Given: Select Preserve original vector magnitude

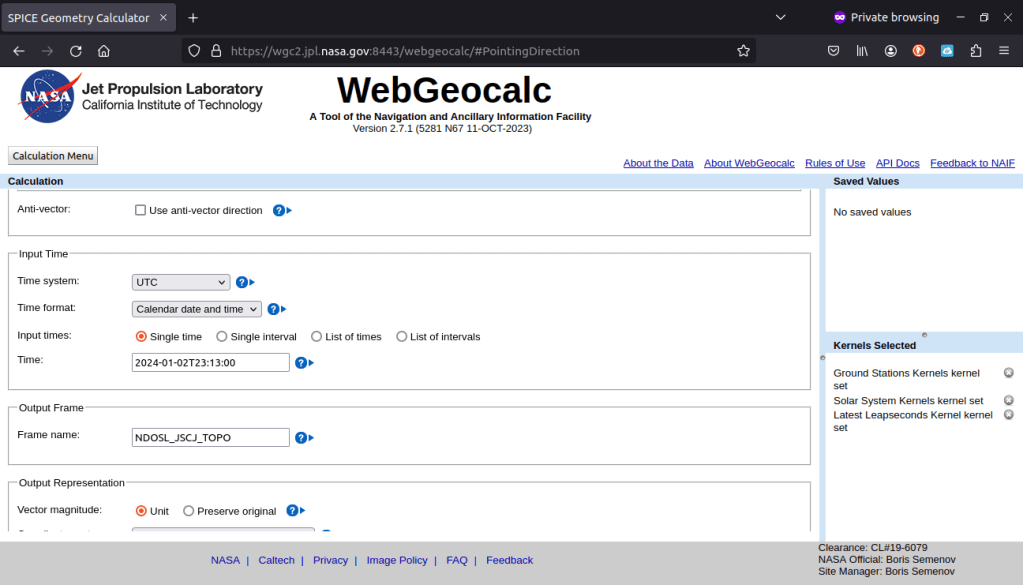Looking at the screenshot, I should tap(189, 511).
